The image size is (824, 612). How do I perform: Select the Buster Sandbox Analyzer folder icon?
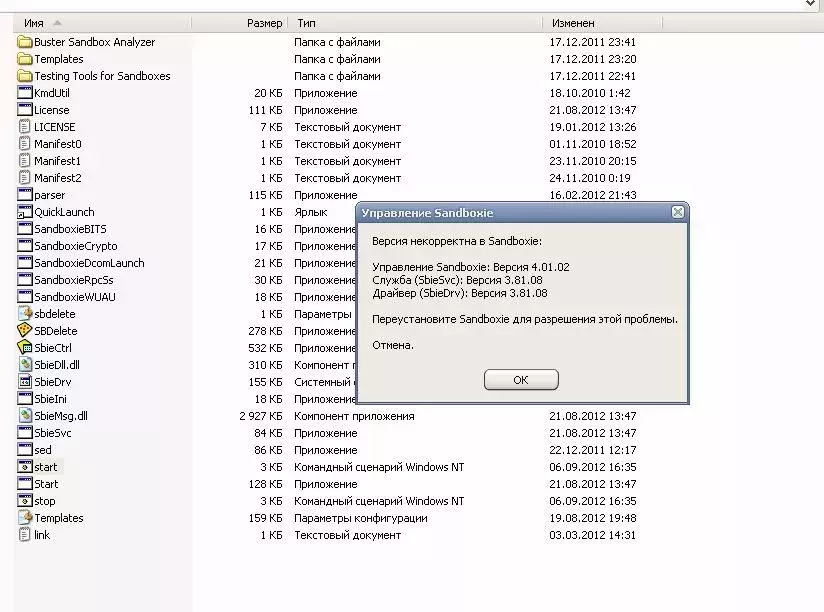[25, 42]
